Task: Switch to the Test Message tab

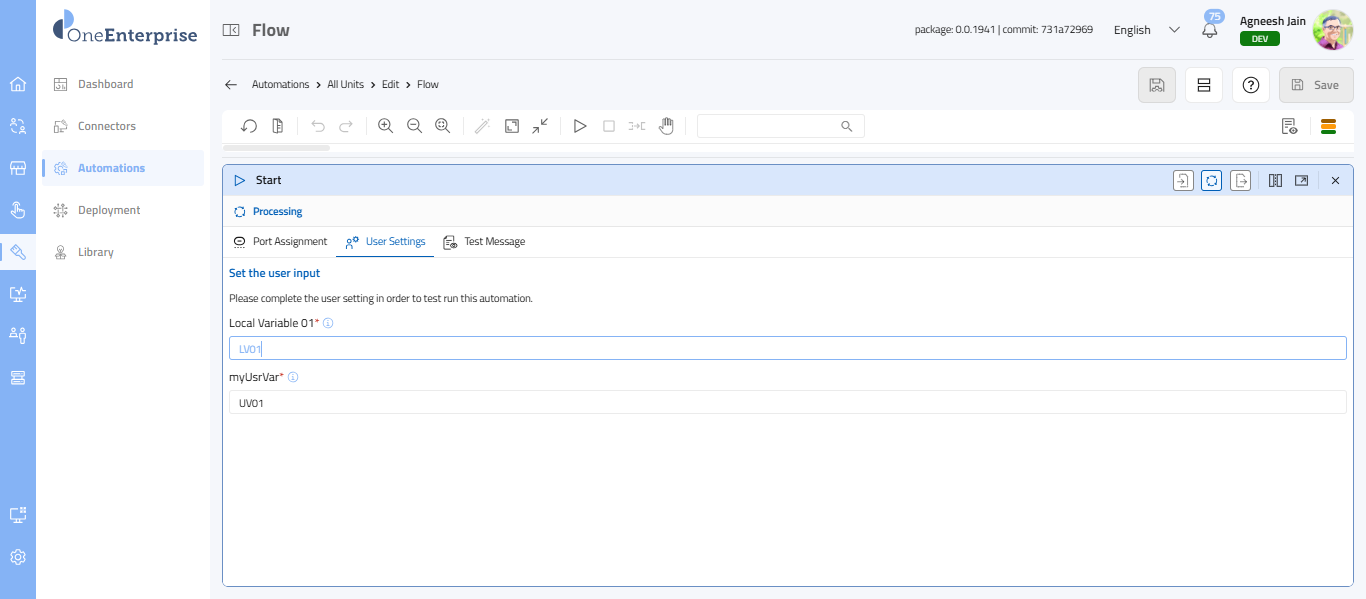Action: coord(484,242)
